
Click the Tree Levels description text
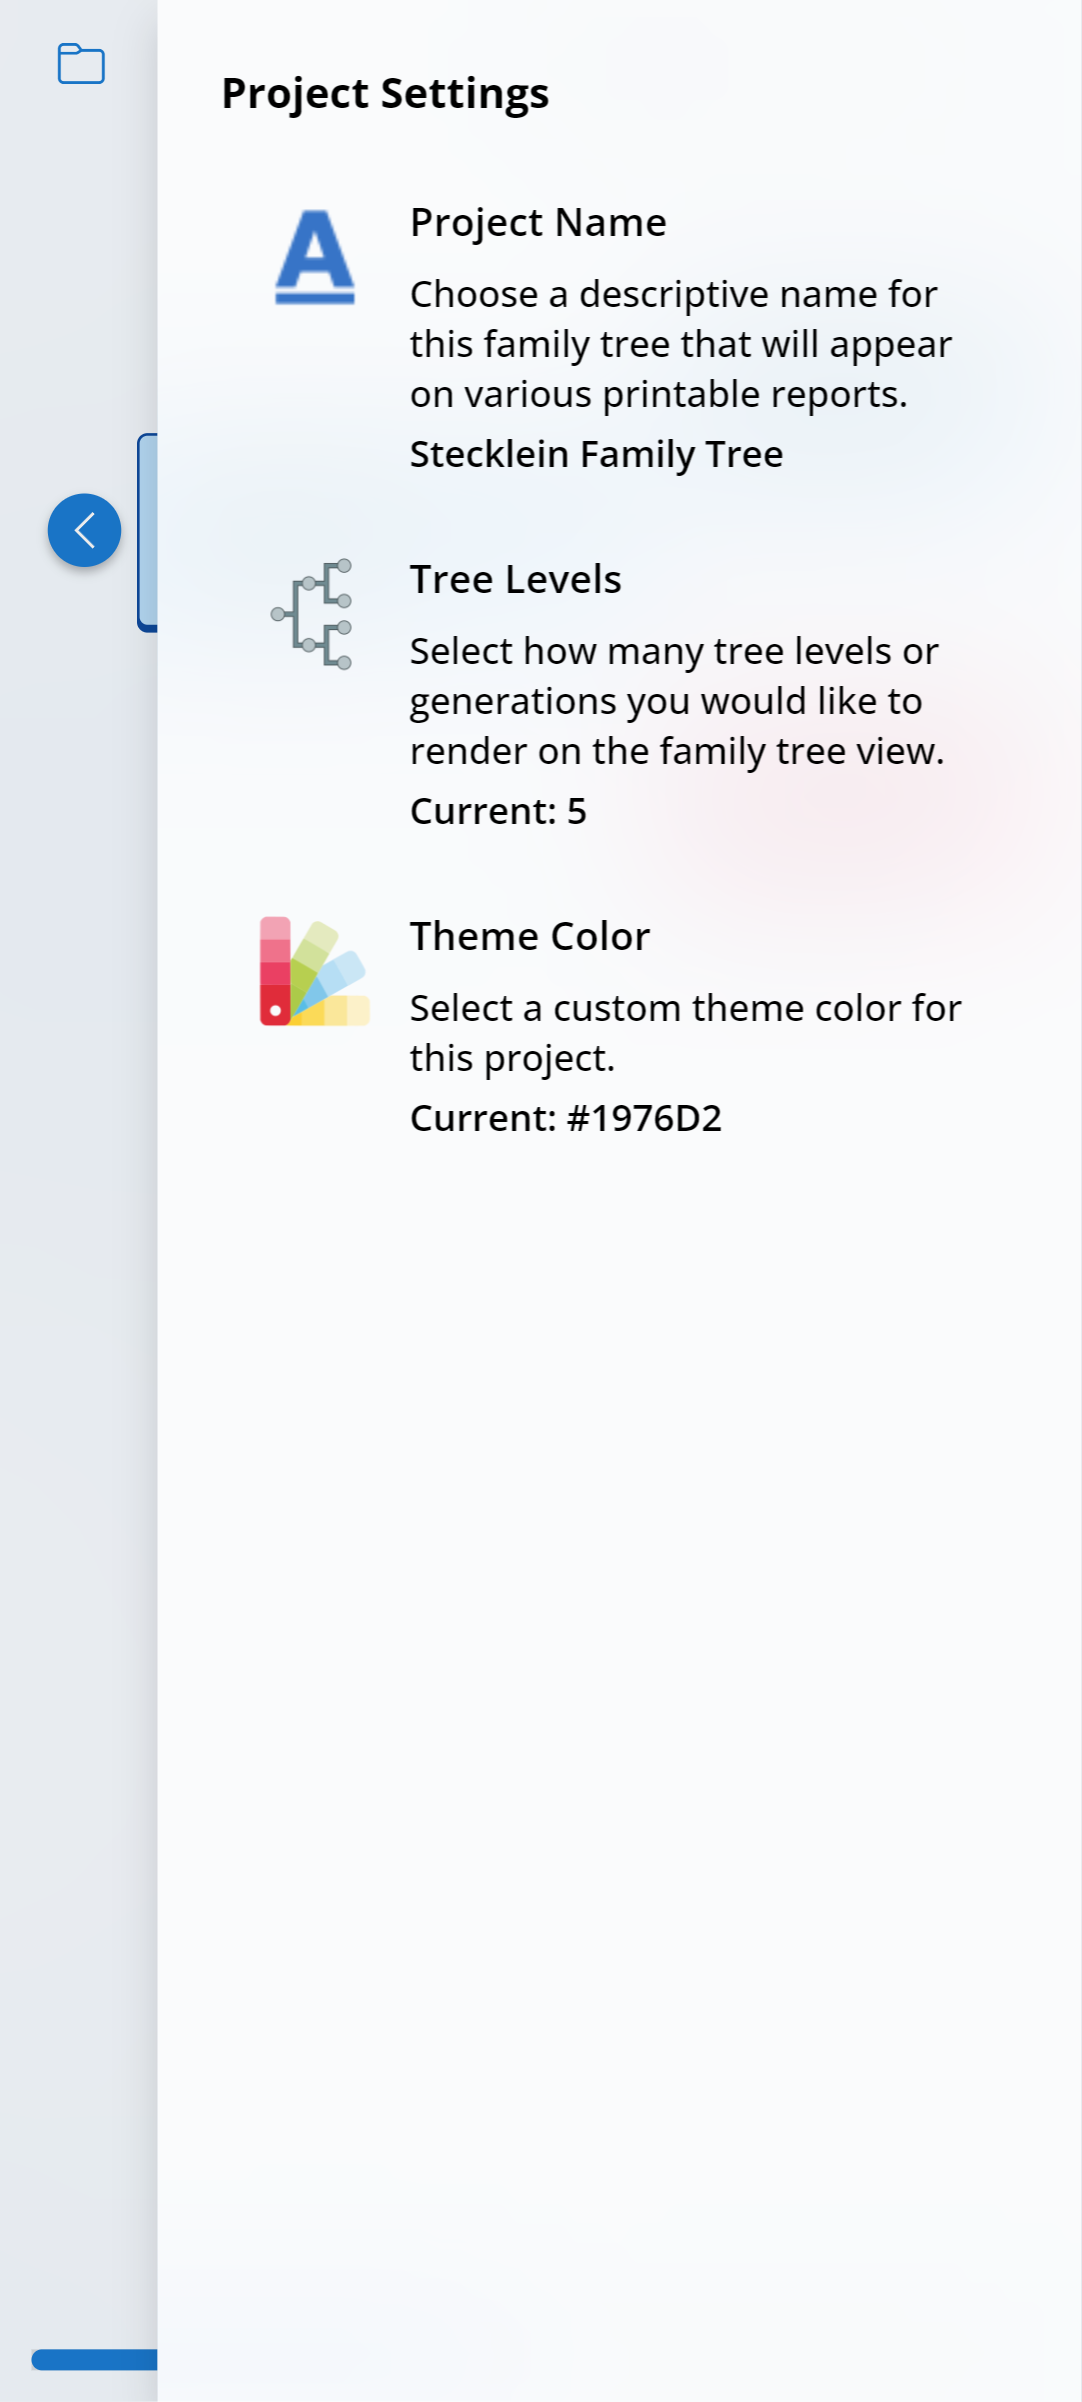coord(676,700)
